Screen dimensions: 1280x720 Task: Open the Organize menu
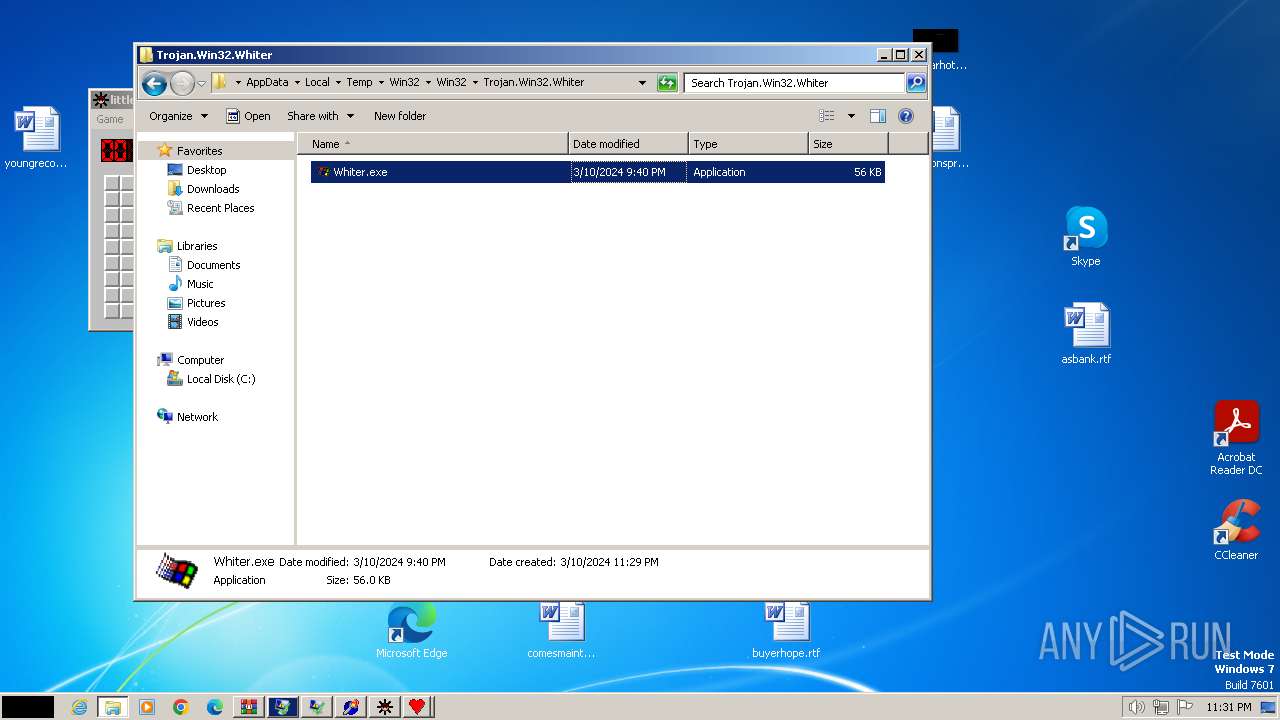pyautogui.click(x=178, y=116)
